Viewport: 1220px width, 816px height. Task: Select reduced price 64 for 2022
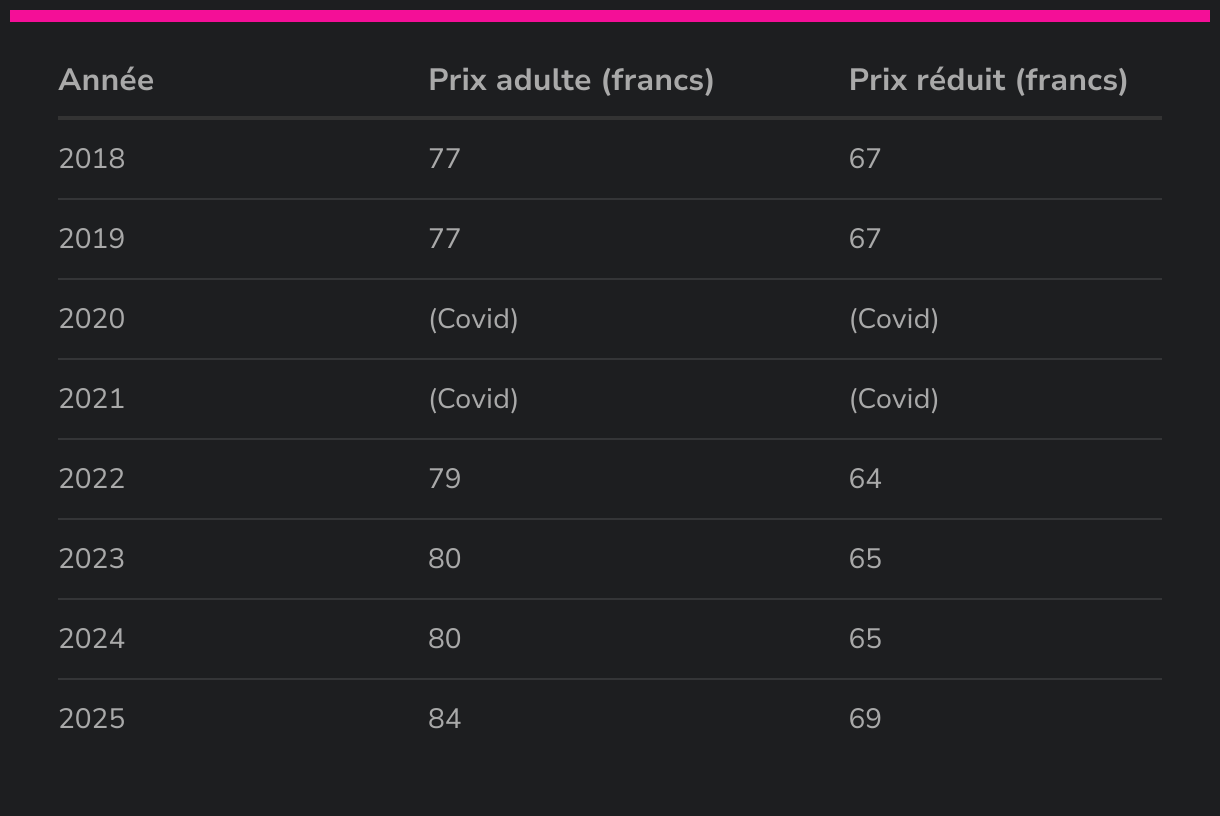(865, 479)
